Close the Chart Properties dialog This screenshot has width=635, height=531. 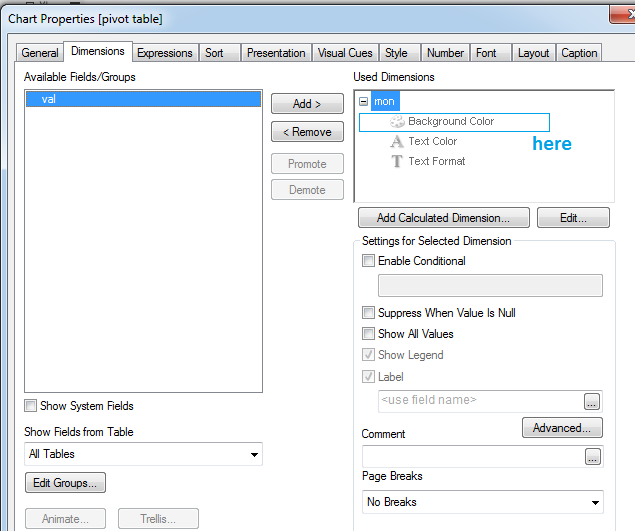click(624, 15)
